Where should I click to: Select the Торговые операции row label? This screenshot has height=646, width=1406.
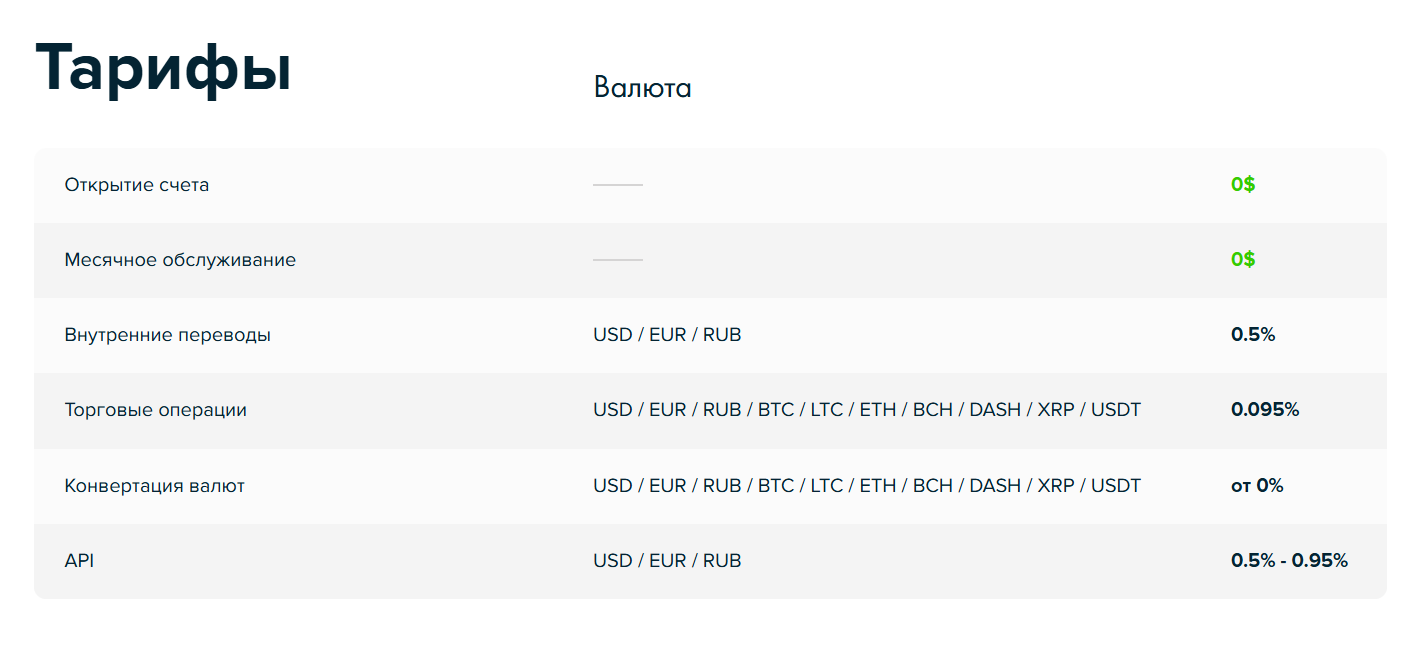coord(155,410)
